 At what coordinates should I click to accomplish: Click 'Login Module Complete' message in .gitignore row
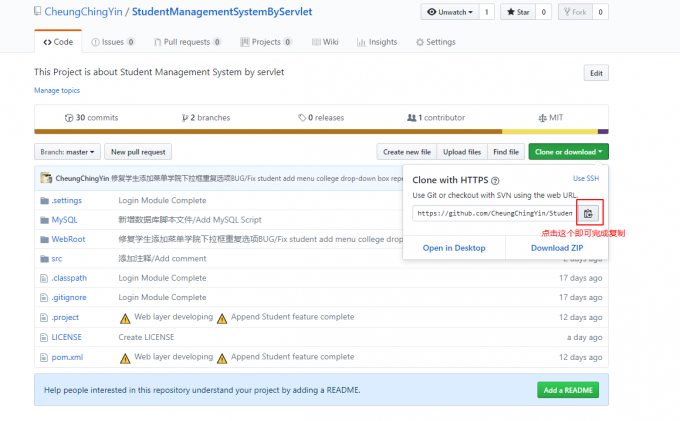(162, 297)
